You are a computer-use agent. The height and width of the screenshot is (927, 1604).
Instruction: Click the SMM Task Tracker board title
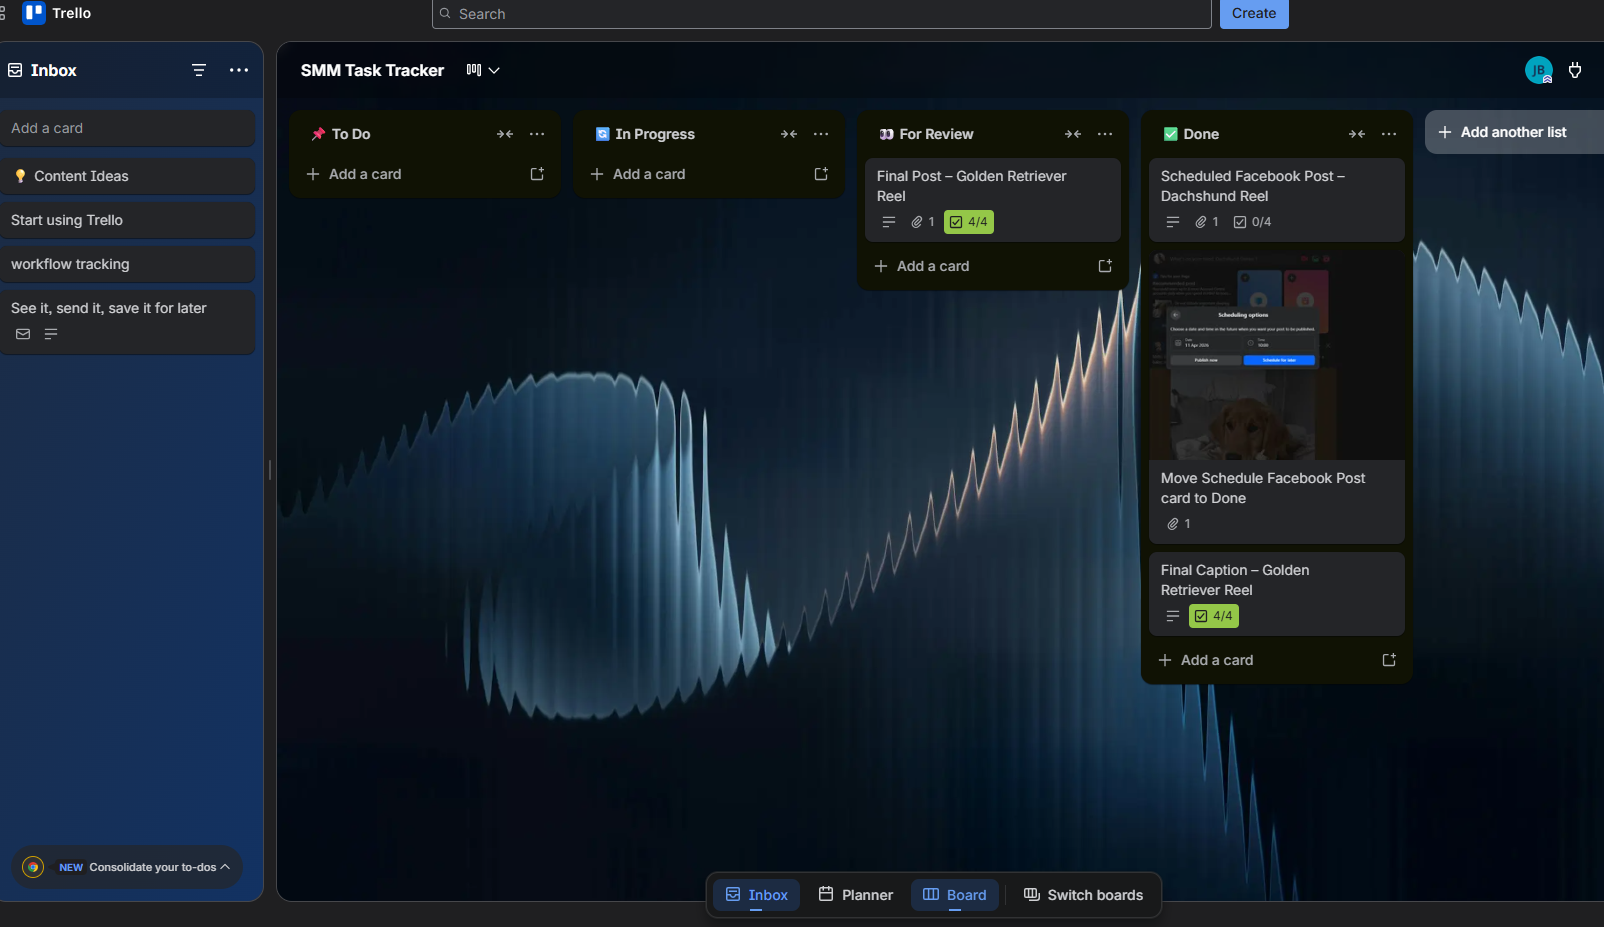tap(372, 70)
